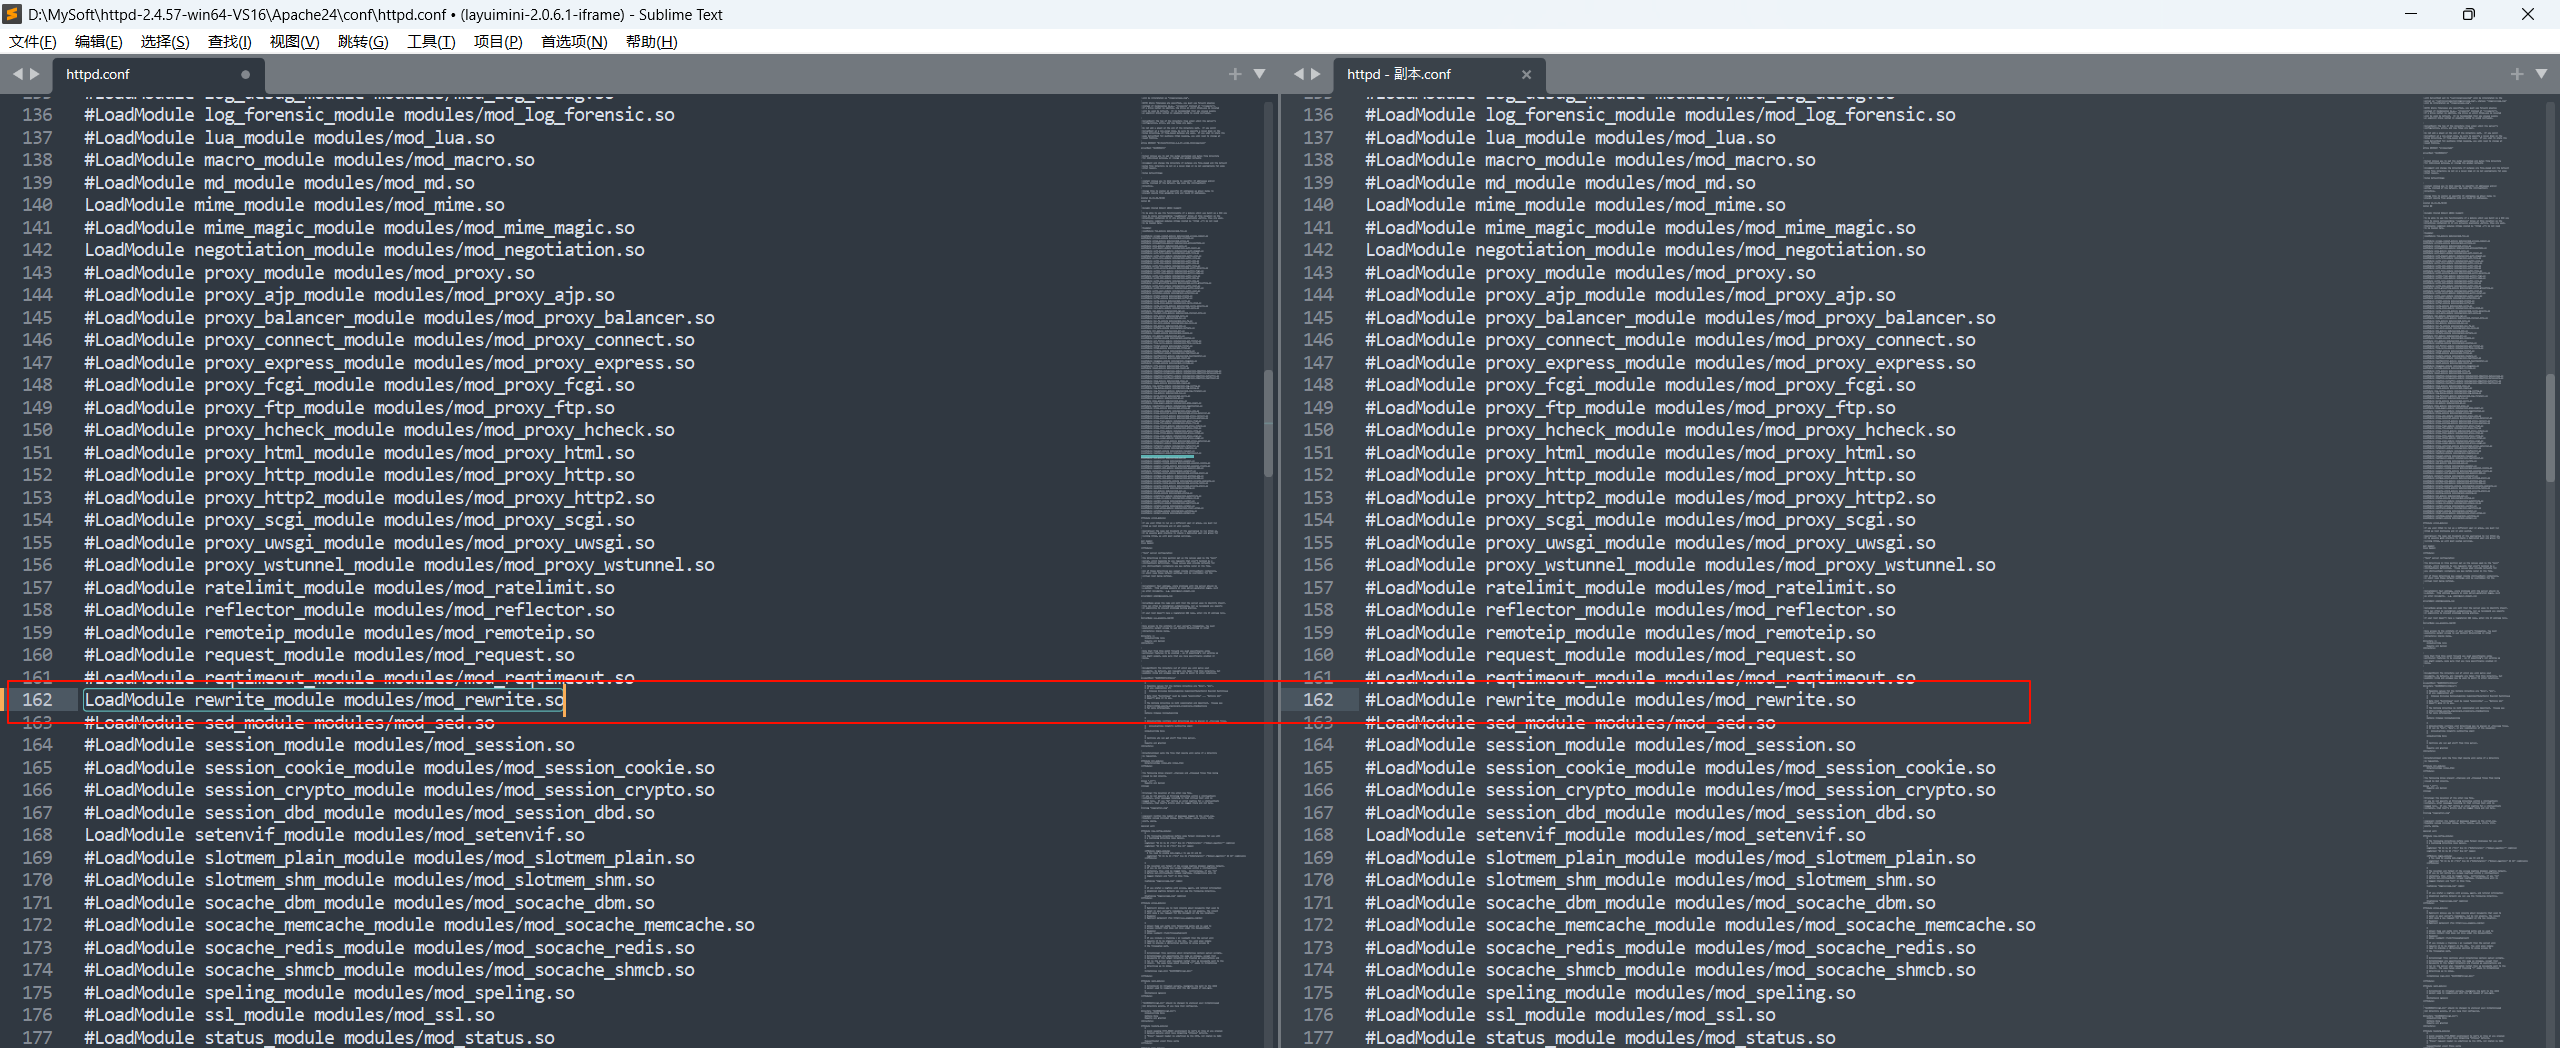Open the 编辑(E) menu

(99, 41)
